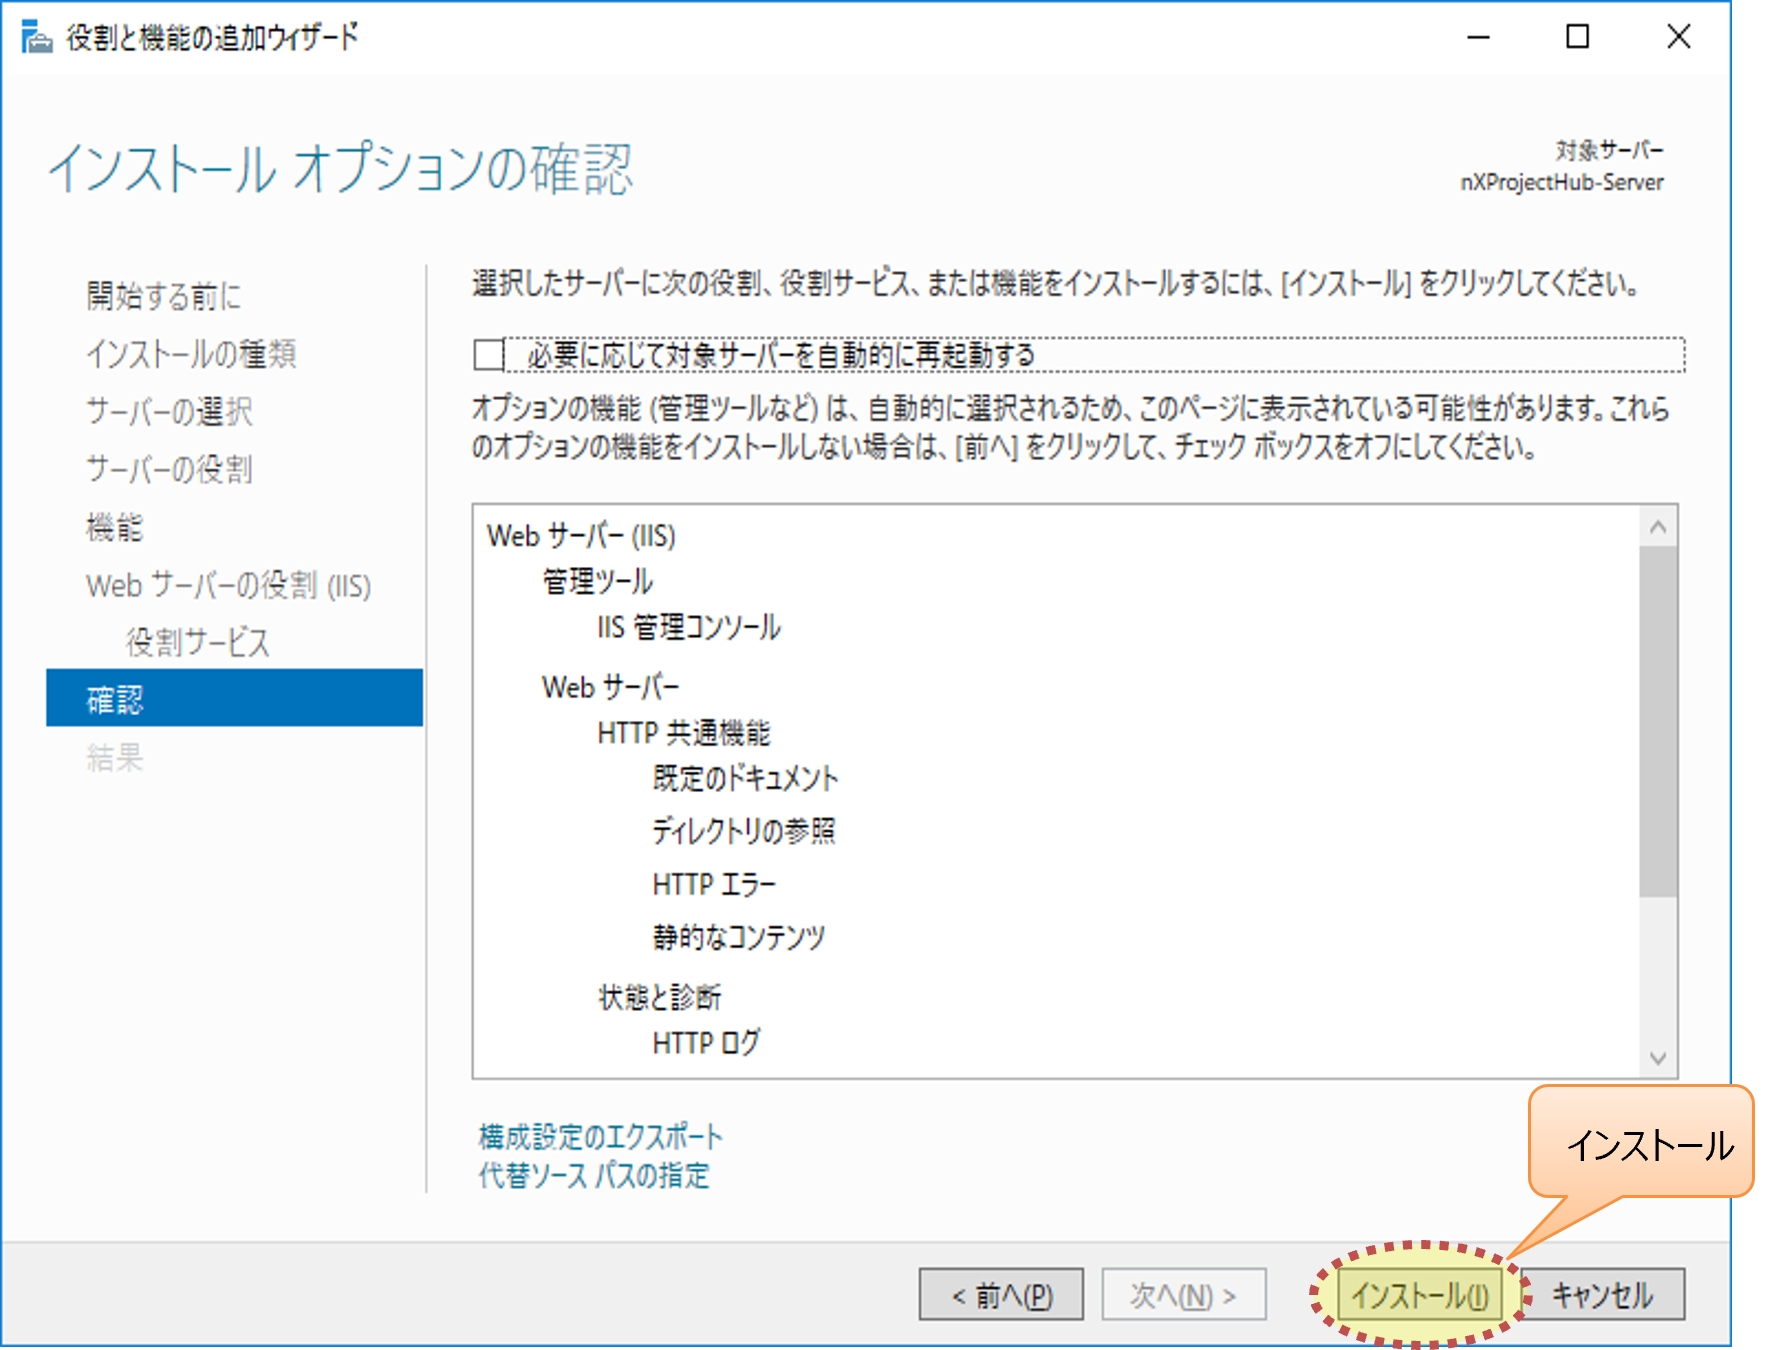This screenshot has width=1766, height=1350.
Task: Click the wizard icon in title bar
Action: 36,38
